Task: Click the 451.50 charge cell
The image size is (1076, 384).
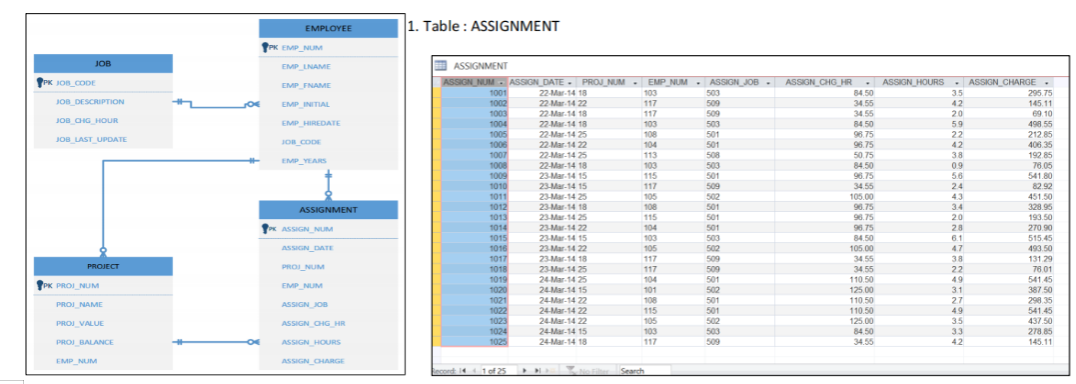Action: [1009, 196]
